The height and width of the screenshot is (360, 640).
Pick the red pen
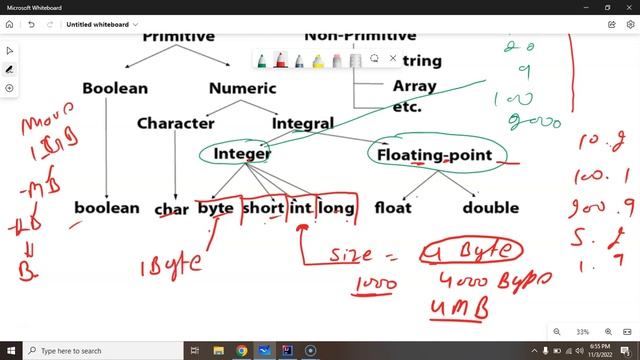click(x=280, y=60)
